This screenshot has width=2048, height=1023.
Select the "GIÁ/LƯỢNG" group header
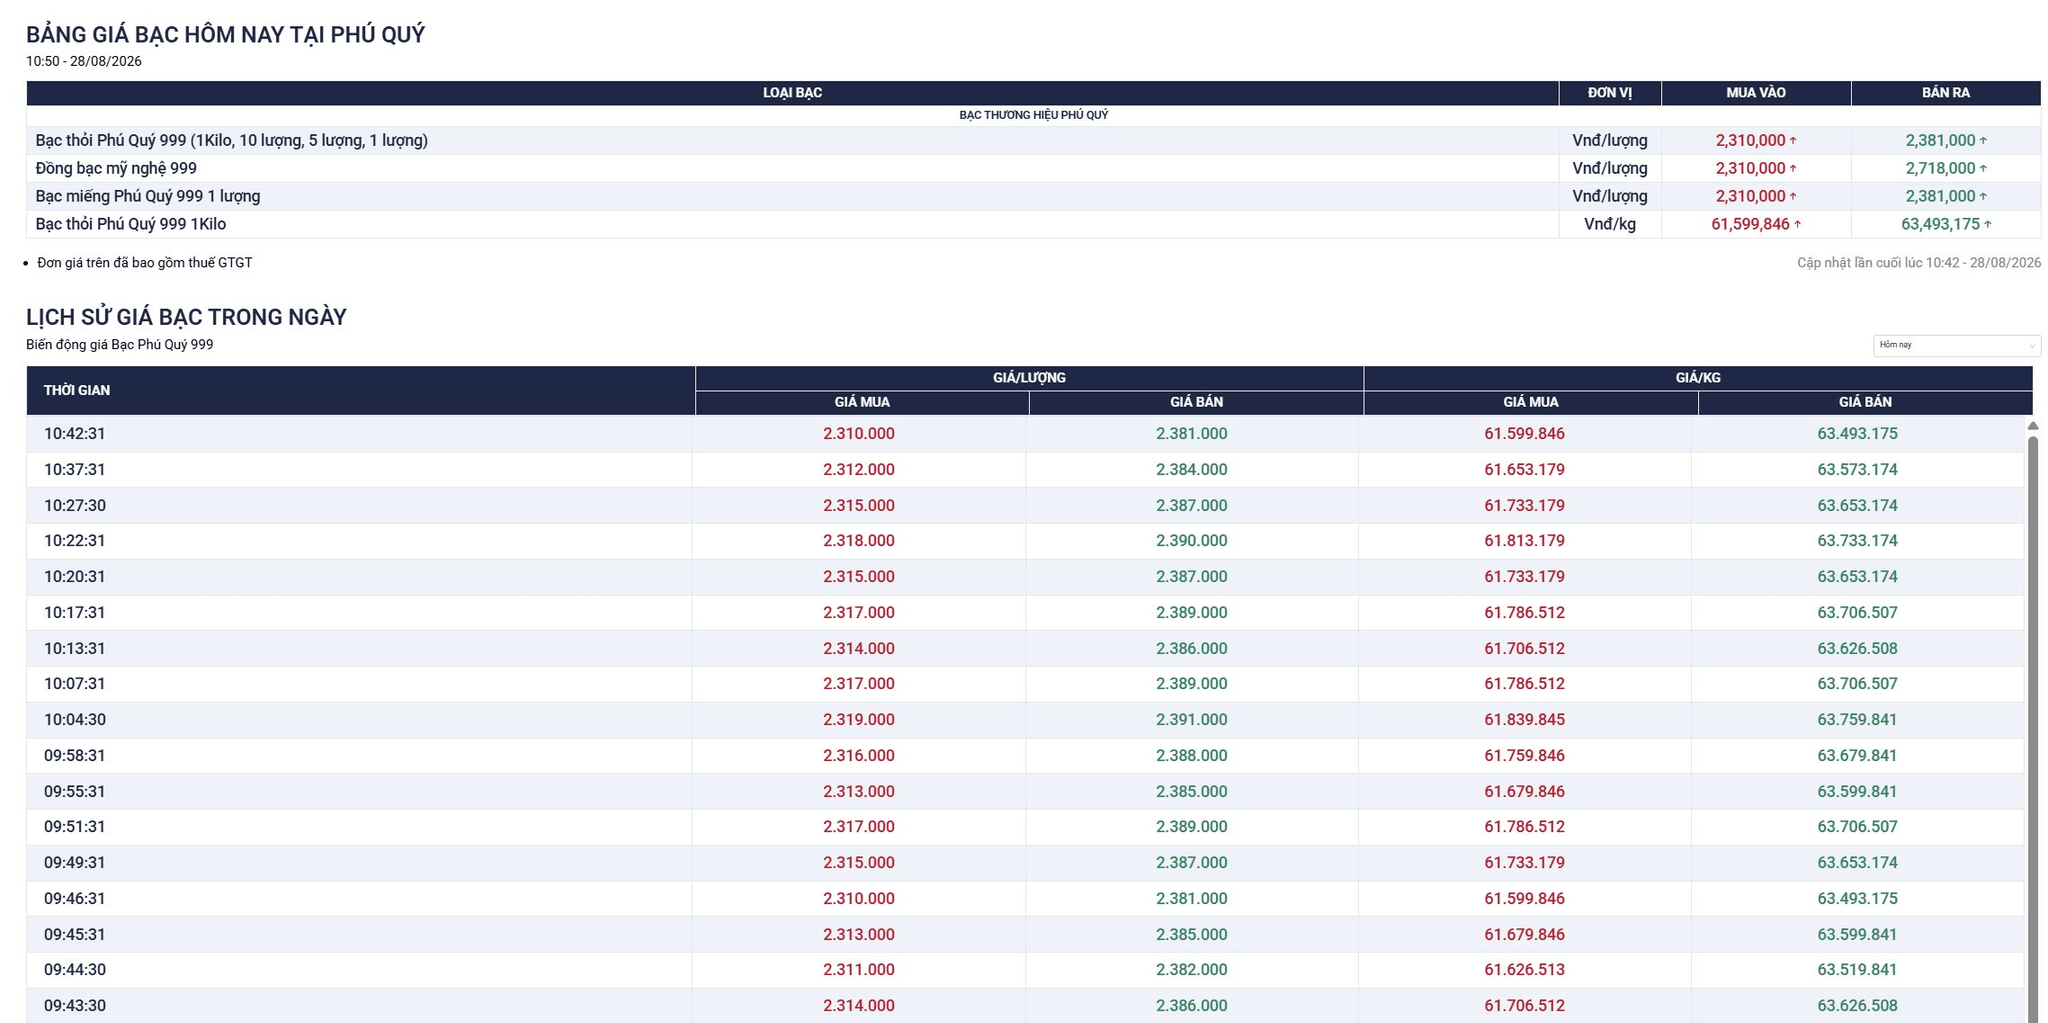tap(1029, 378)
